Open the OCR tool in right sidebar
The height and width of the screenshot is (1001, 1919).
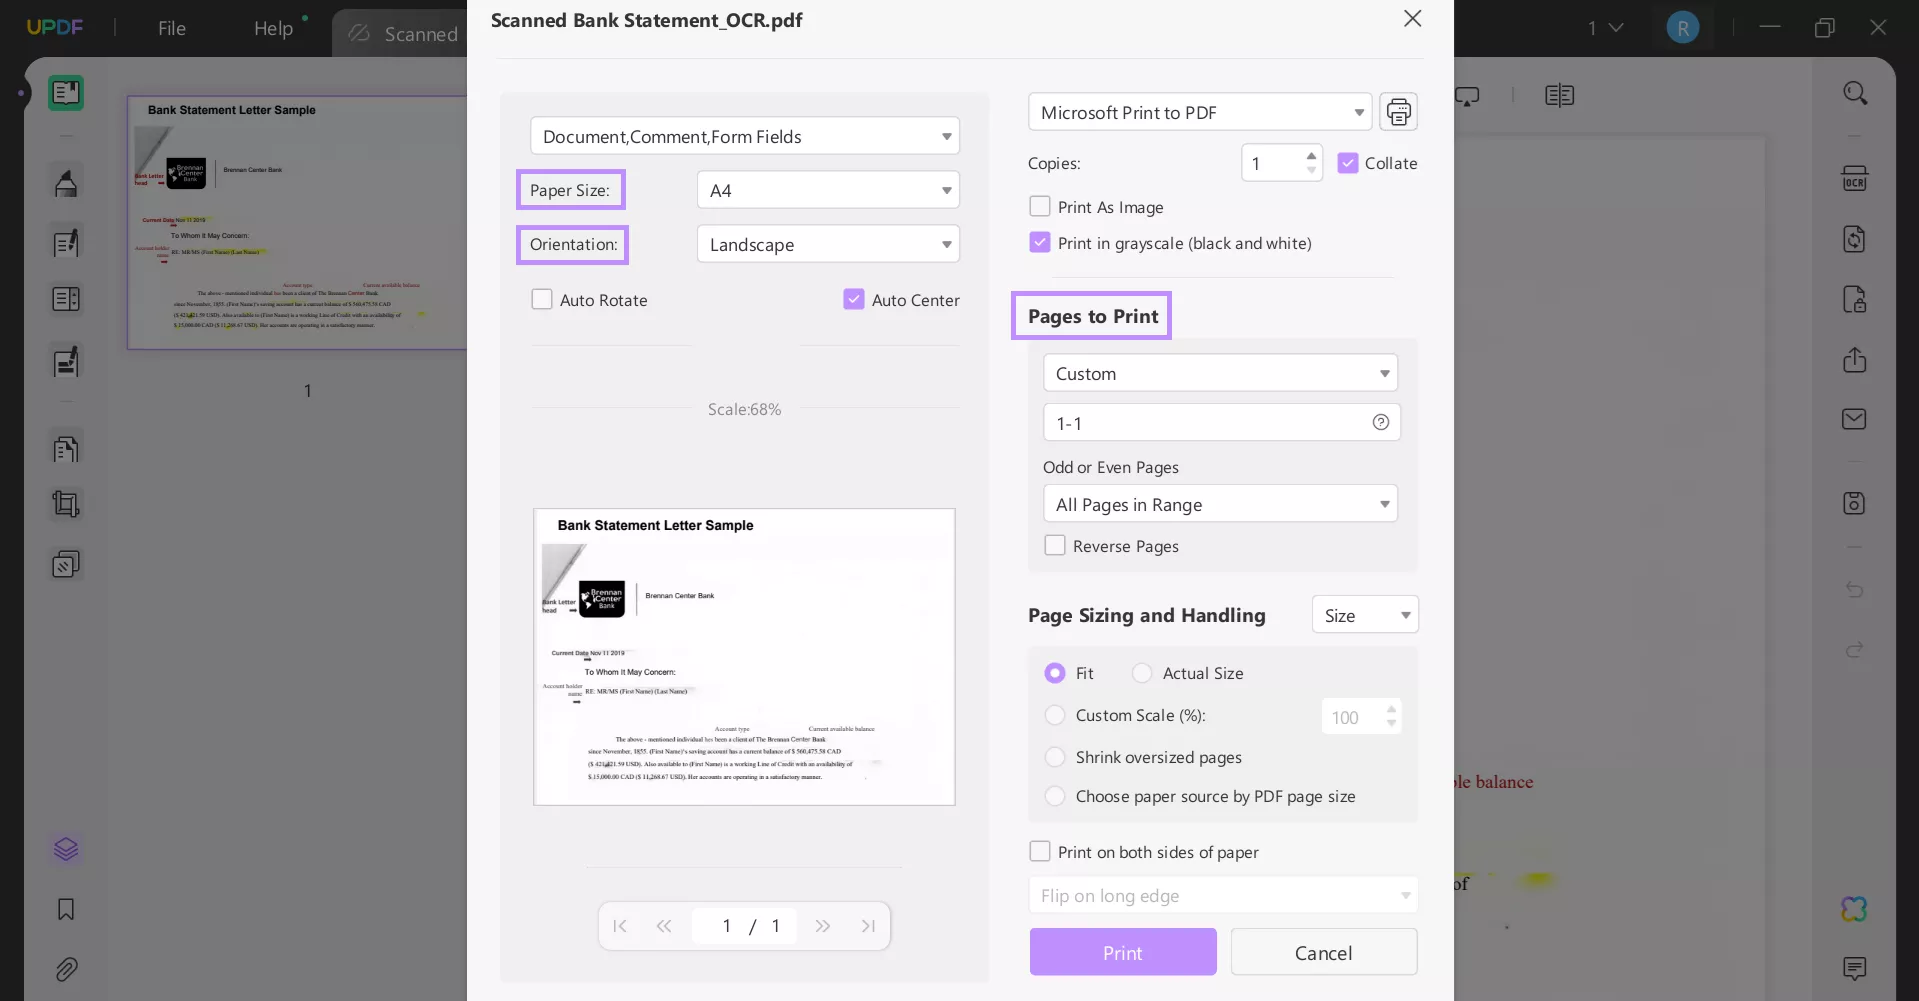[1854, 178]
